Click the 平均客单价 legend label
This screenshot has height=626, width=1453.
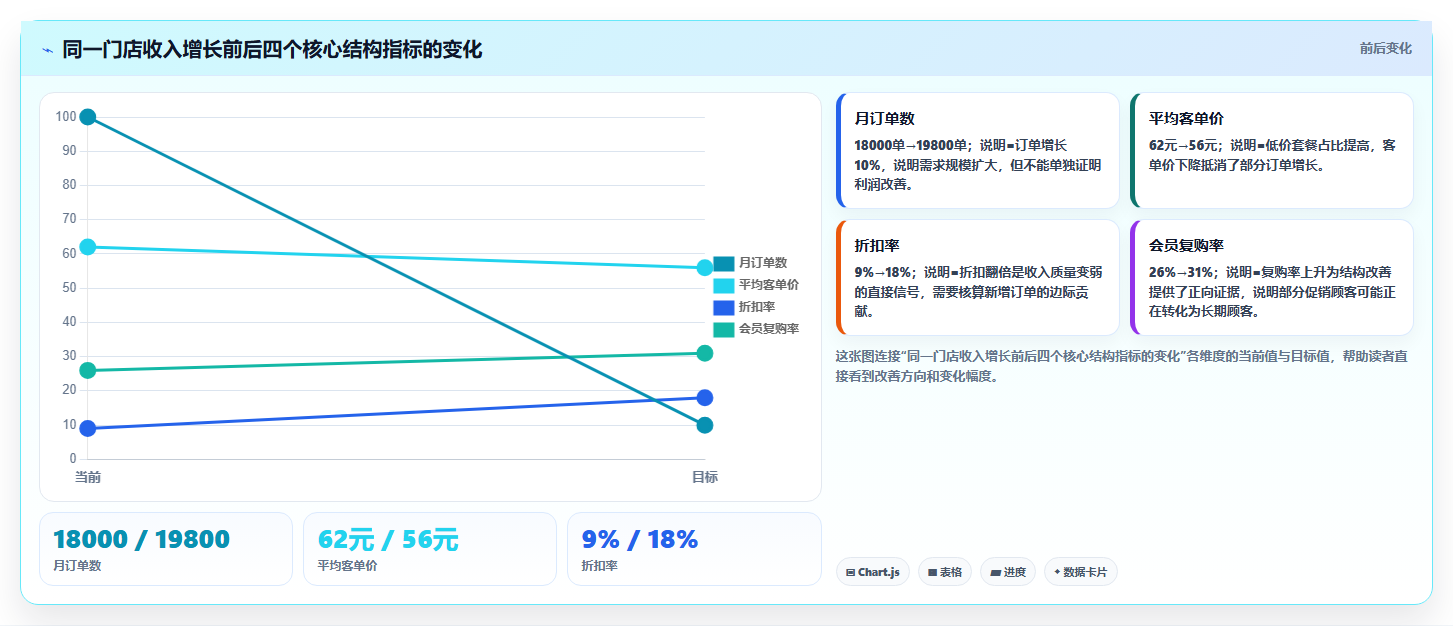click(769, 285)
